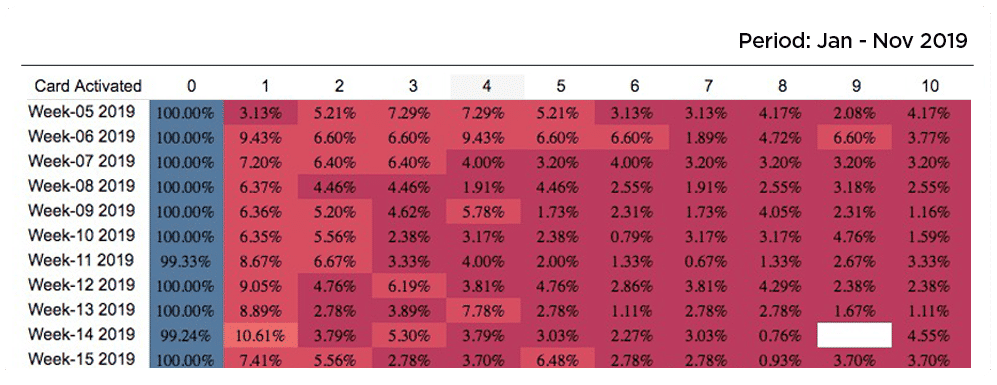The image size is (997, 385).
Task: Select the highlighted column header 4
Action: coord(487,86)
